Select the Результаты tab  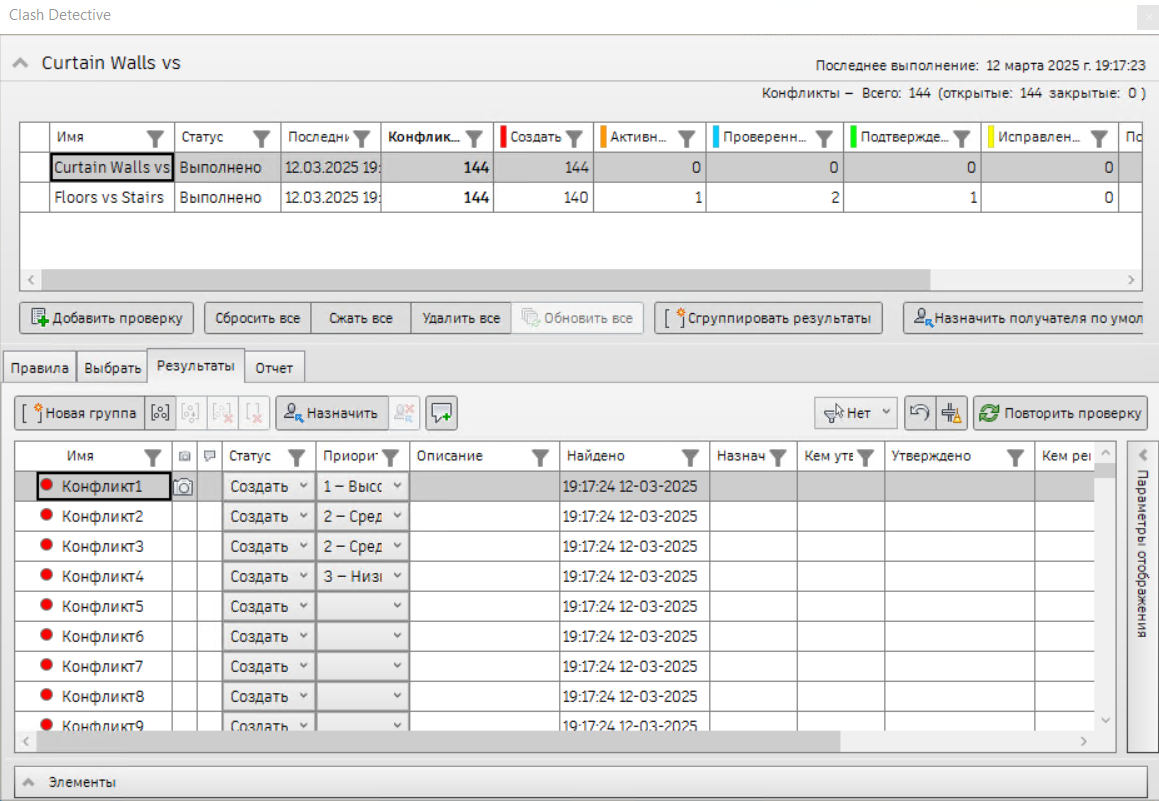click(196, 366)
